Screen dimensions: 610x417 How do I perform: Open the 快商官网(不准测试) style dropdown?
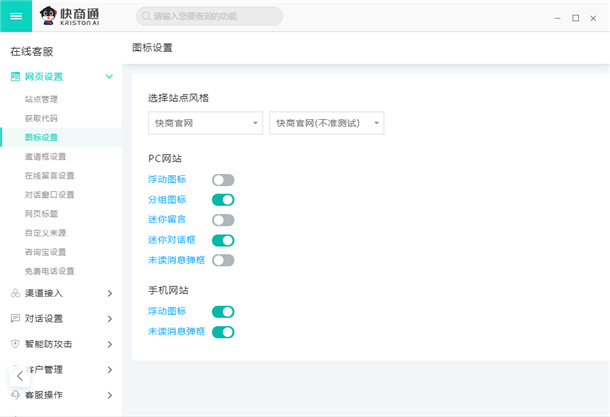click(x=327, y=122)
